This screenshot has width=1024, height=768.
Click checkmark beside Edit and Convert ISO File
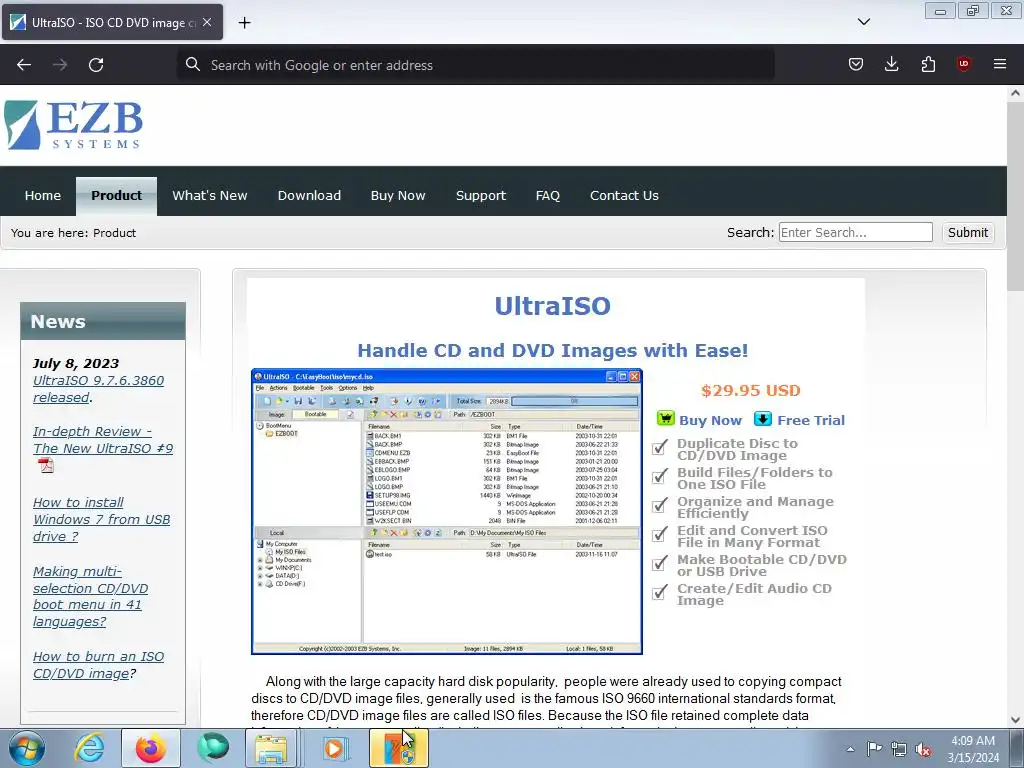[x=660, y=535]
